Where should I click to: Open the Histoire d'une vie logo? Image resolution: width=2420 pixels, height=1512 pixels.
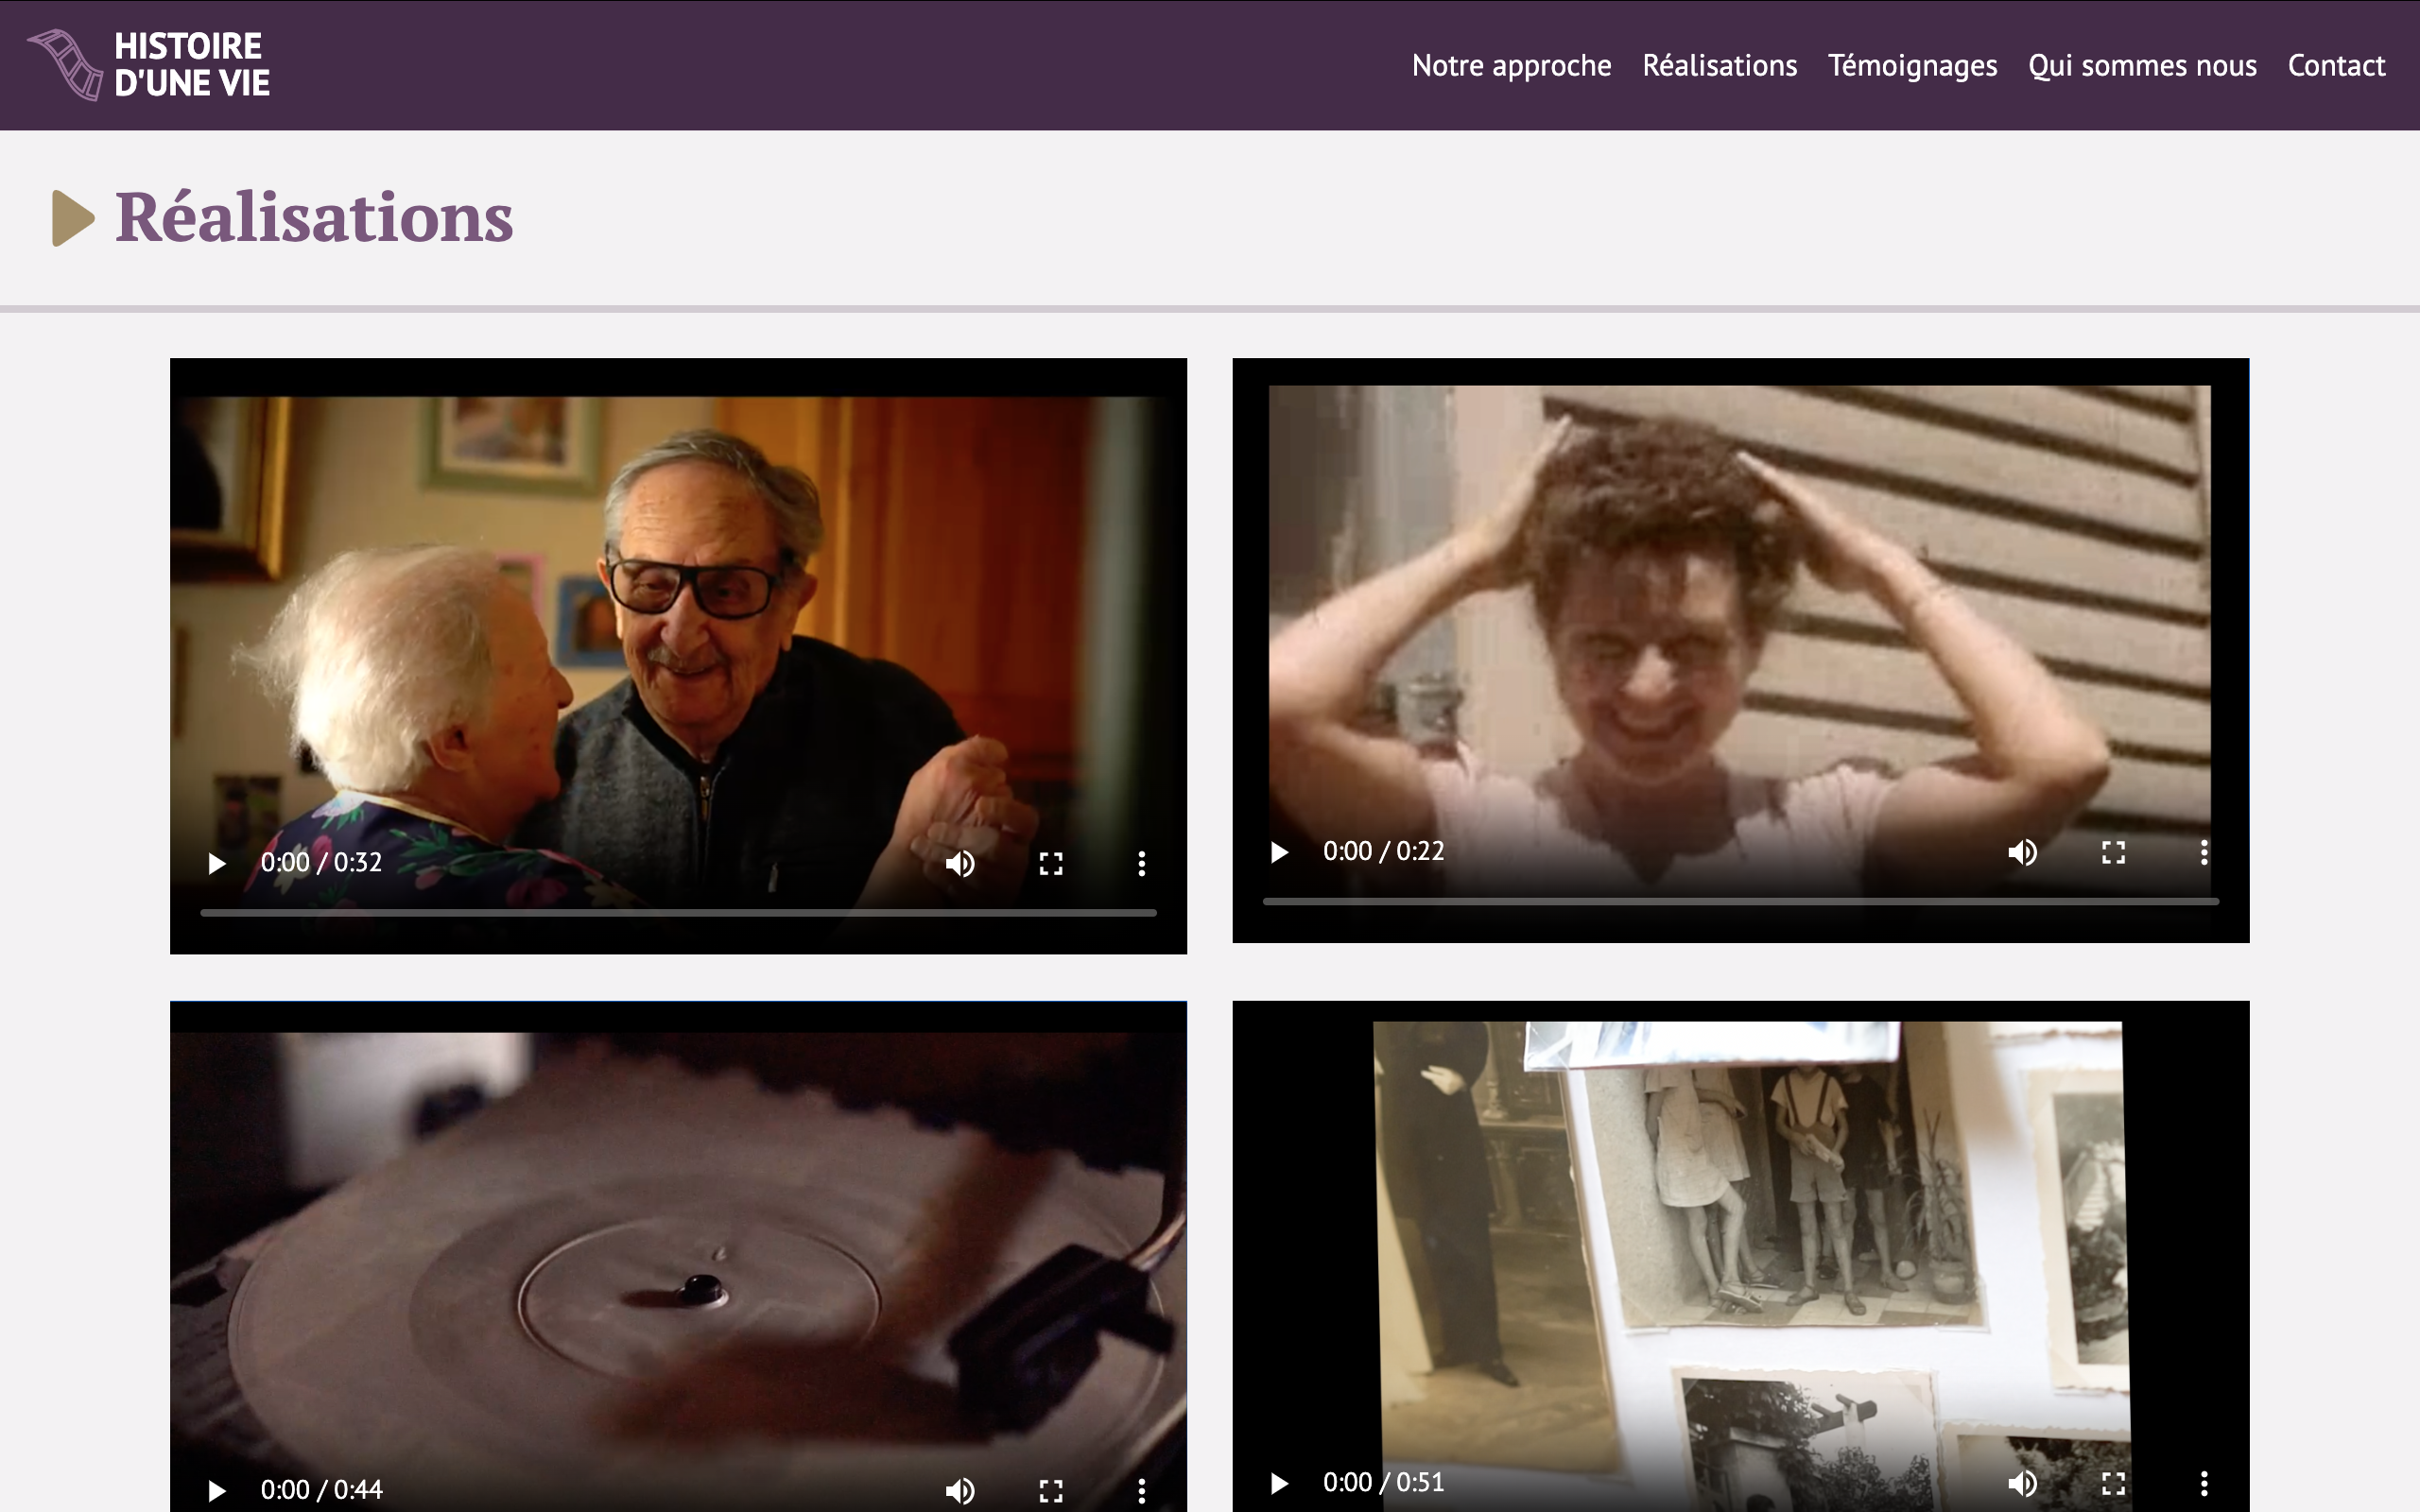[x=149, y=65]
